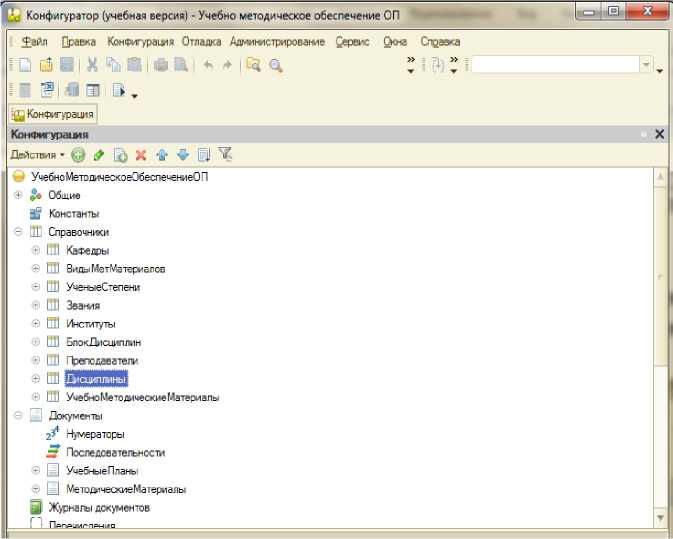Collapse the Справочники tree node
The image size is (673, 539).
19,232
